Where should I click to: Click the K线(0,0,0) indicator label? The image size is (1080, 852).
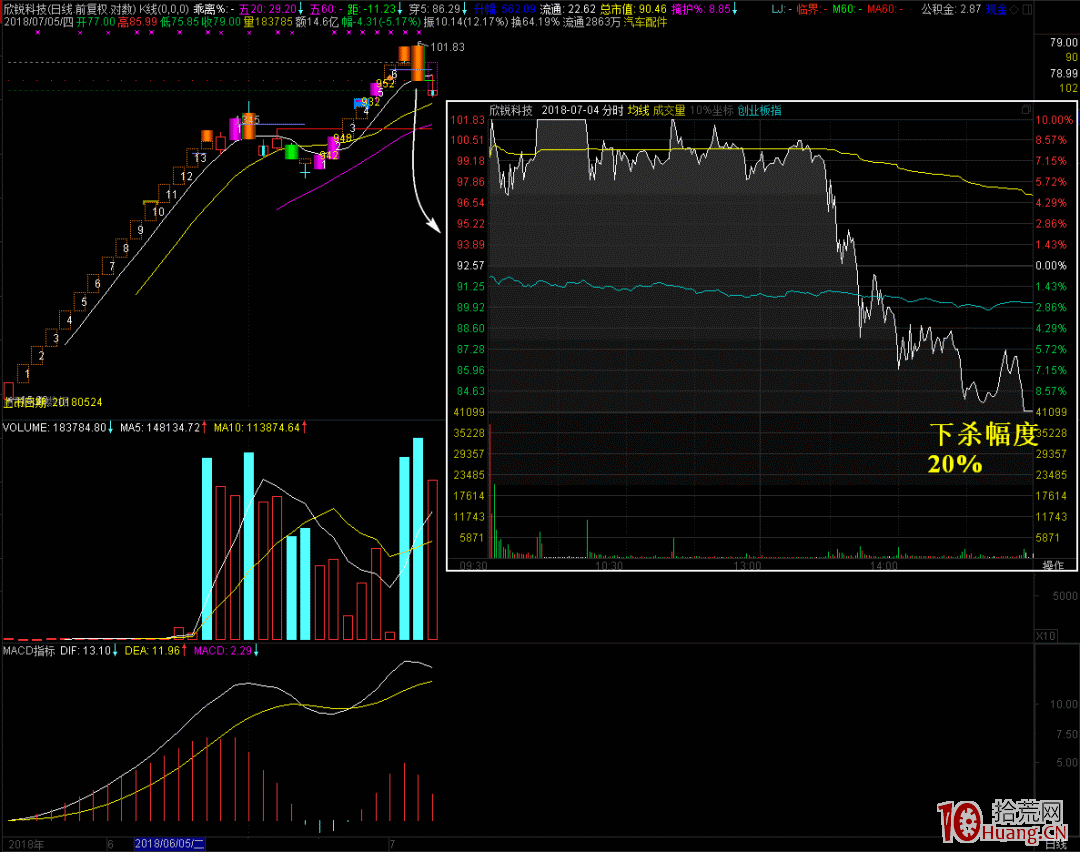tap(164, 10)
